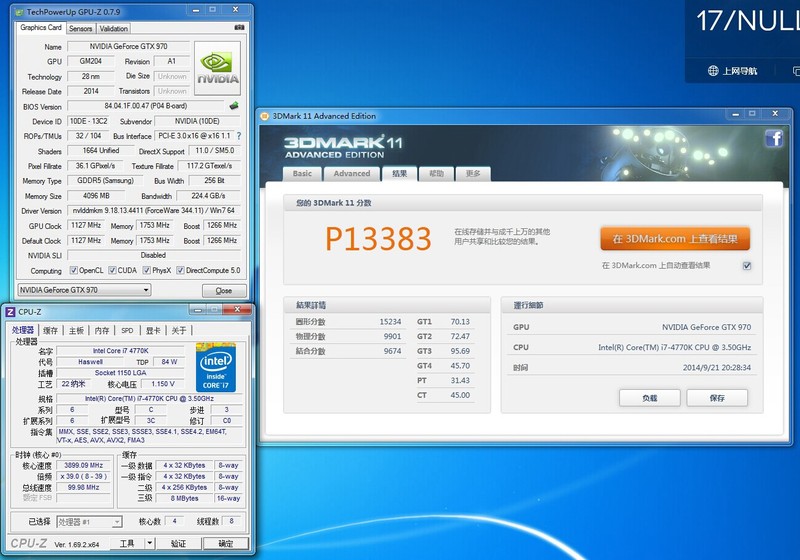The image size is (800, 560).
Task: Select the SPD tab in CPU-Z
Action: (127, 330)
